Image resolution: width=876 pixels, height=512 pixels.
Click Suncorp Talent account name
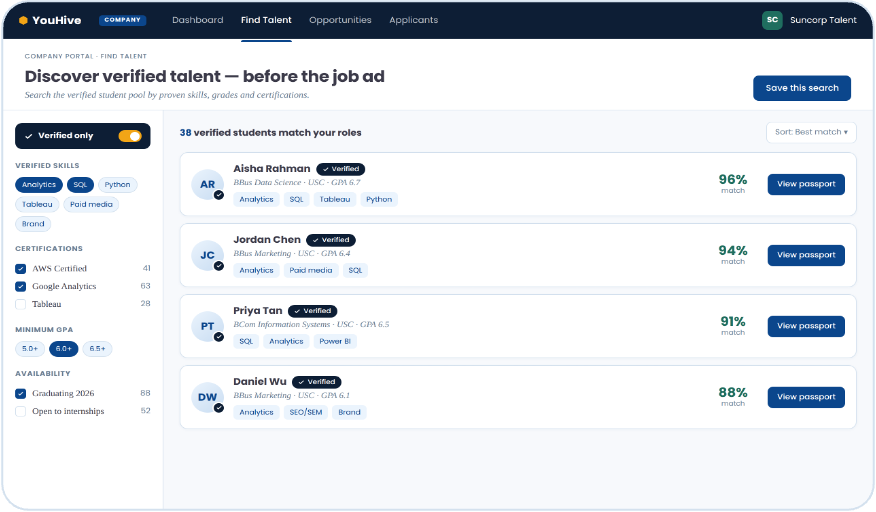(x=823, y=20)
